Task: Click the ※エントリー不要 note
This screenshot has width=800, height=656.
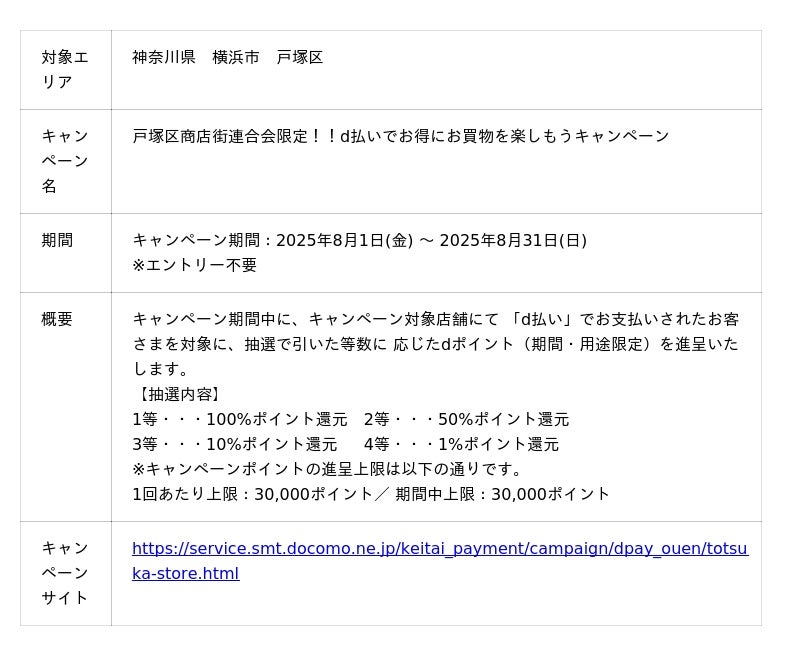Action: (x=195, y=266)
